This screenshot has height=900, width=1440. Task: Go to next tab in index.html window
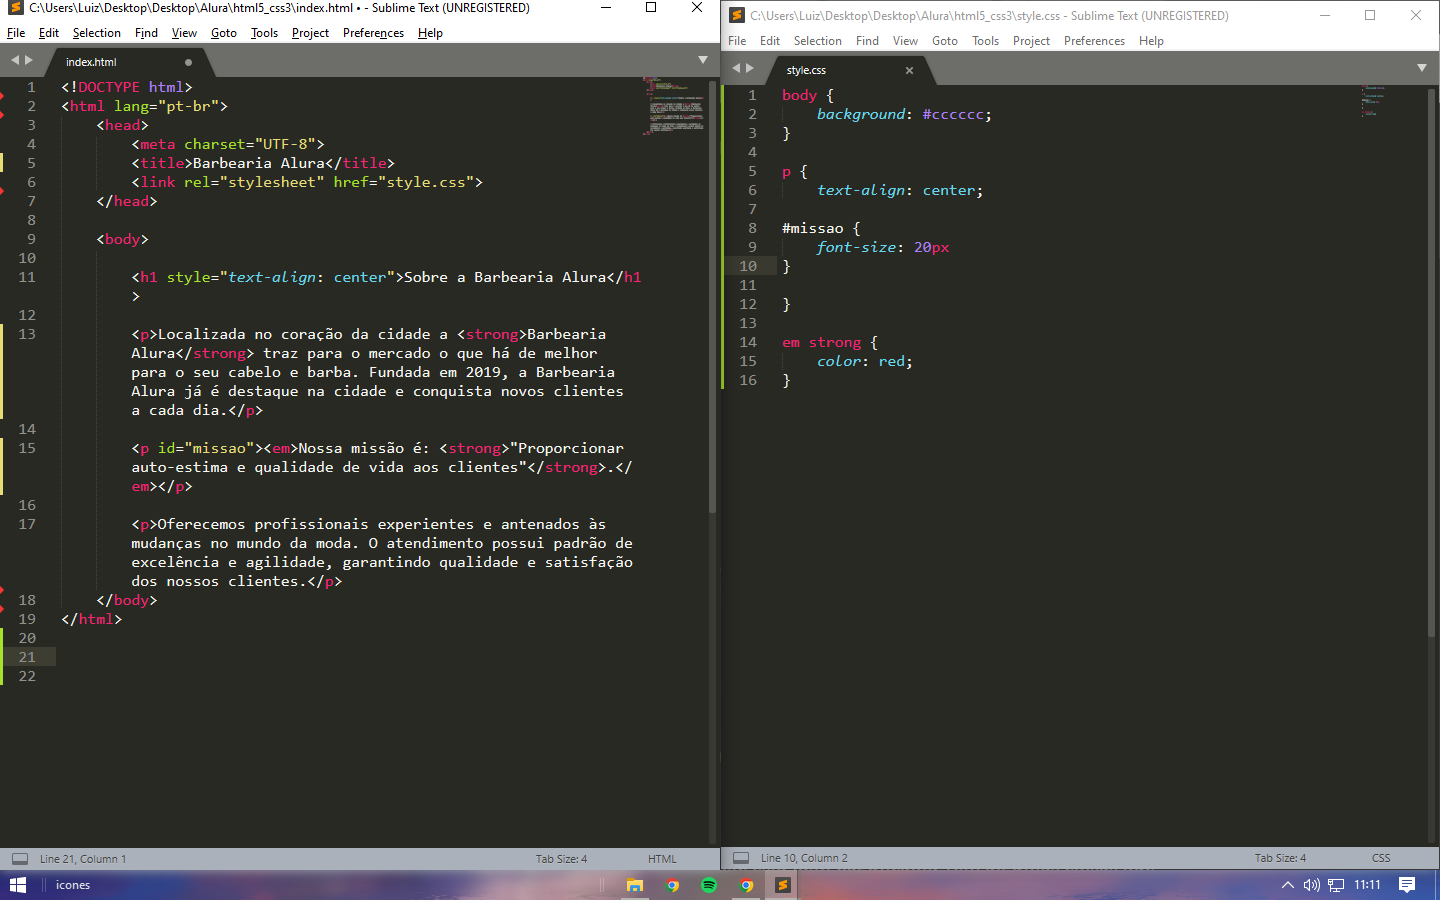[29, 60]
